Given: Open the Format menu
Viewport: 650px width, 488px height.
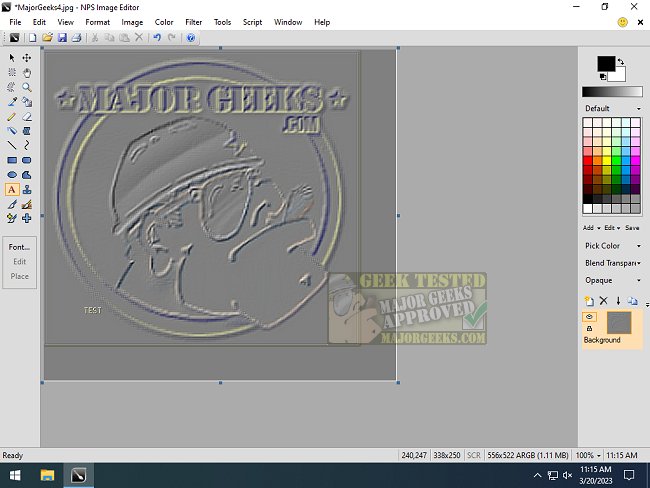Looking at the screenshot, I should (x=97, y=22).
